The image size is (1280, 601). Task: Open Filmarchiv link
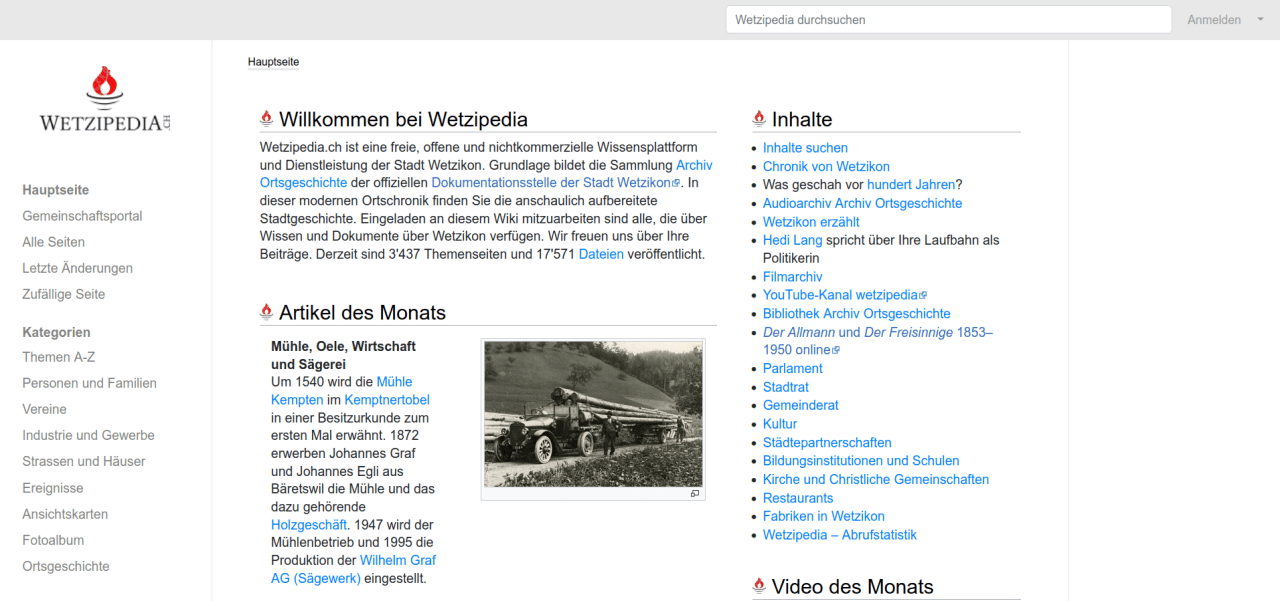[x=793, y=277]
